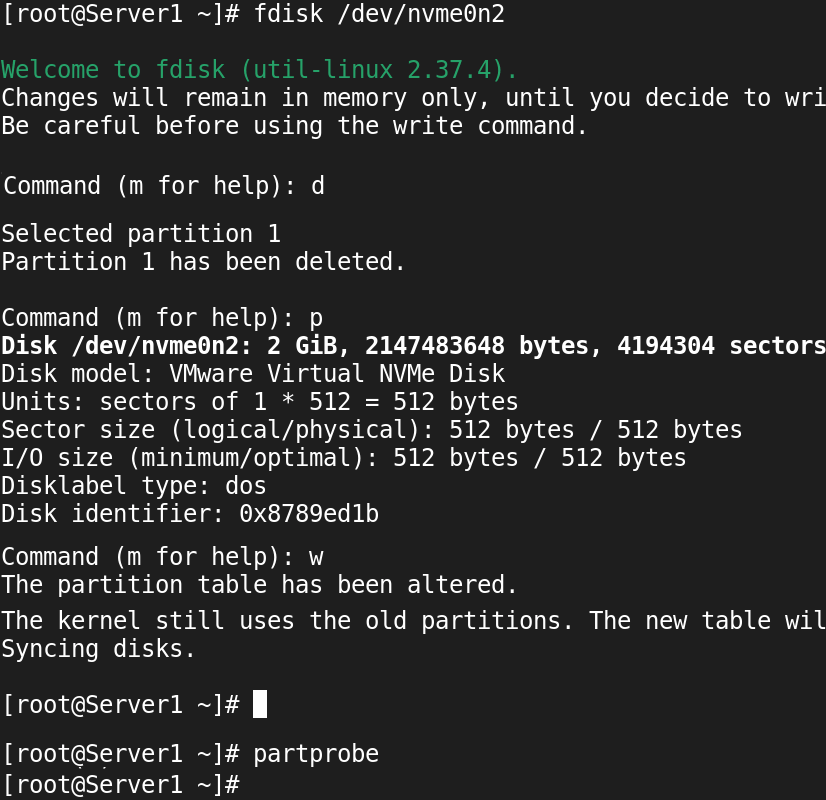Click the 'Disk model: VMware Virtual NVMe Disk' line
Screen dimensions: 826x800
tap(253, 374)
